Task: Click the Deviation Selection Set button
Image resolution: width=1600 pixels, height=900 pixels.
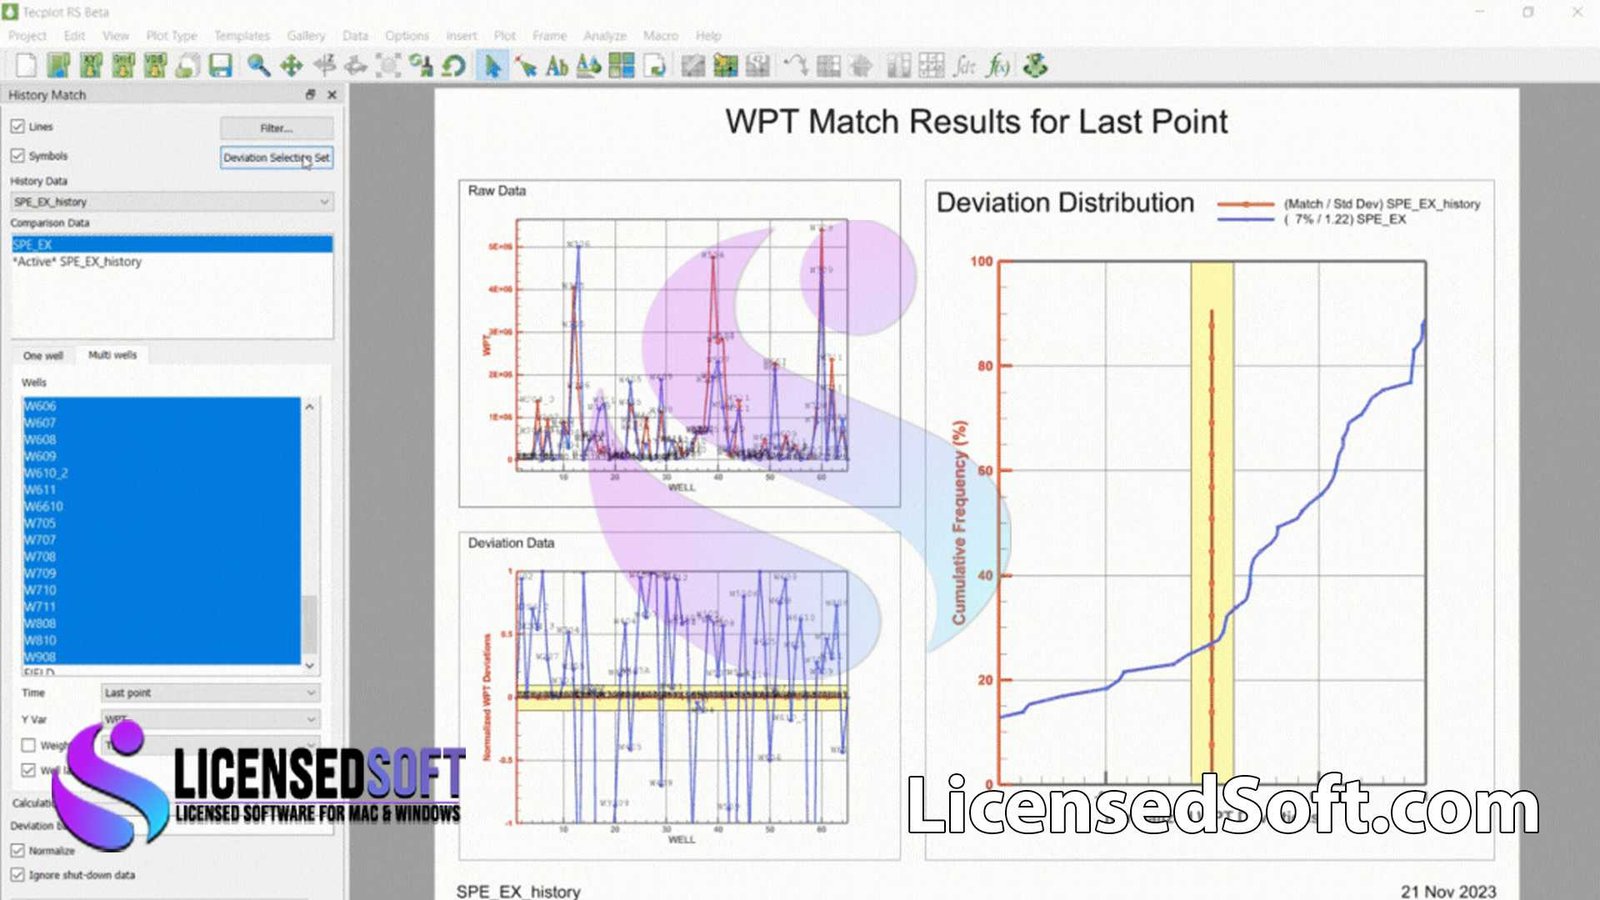Action: pyautogui.click(x=277, y=158)
